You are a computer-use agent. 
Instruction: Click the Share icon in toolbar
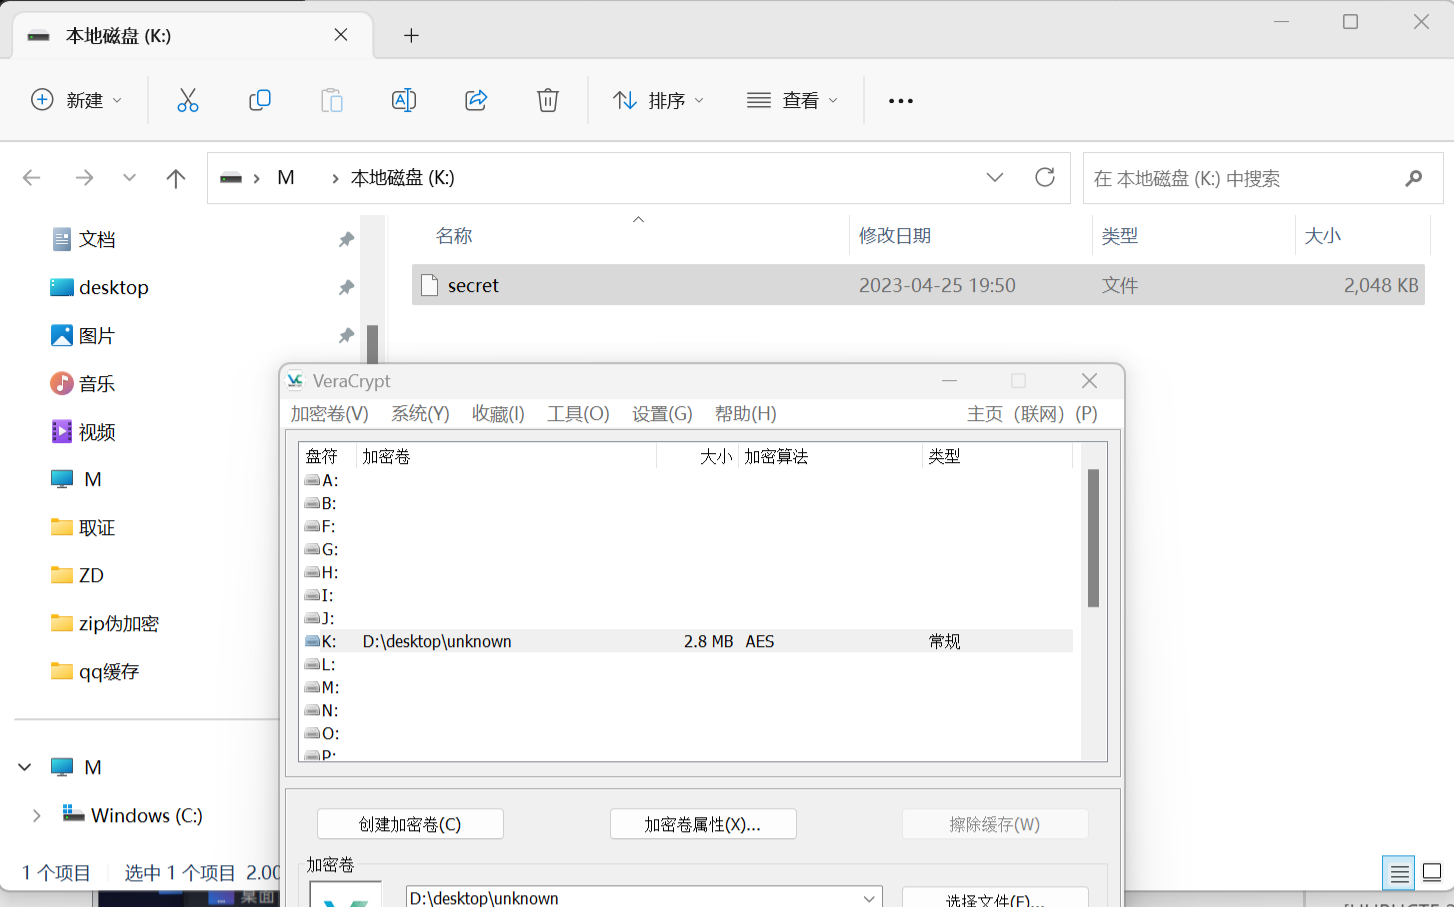click(476, 100)
